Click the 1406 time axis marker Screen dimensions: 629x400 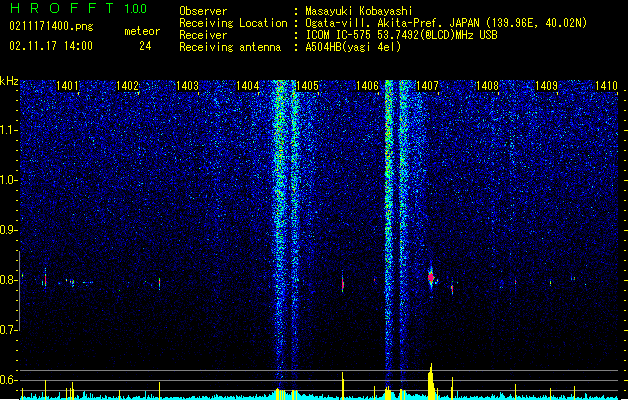[x=367, y=86]
